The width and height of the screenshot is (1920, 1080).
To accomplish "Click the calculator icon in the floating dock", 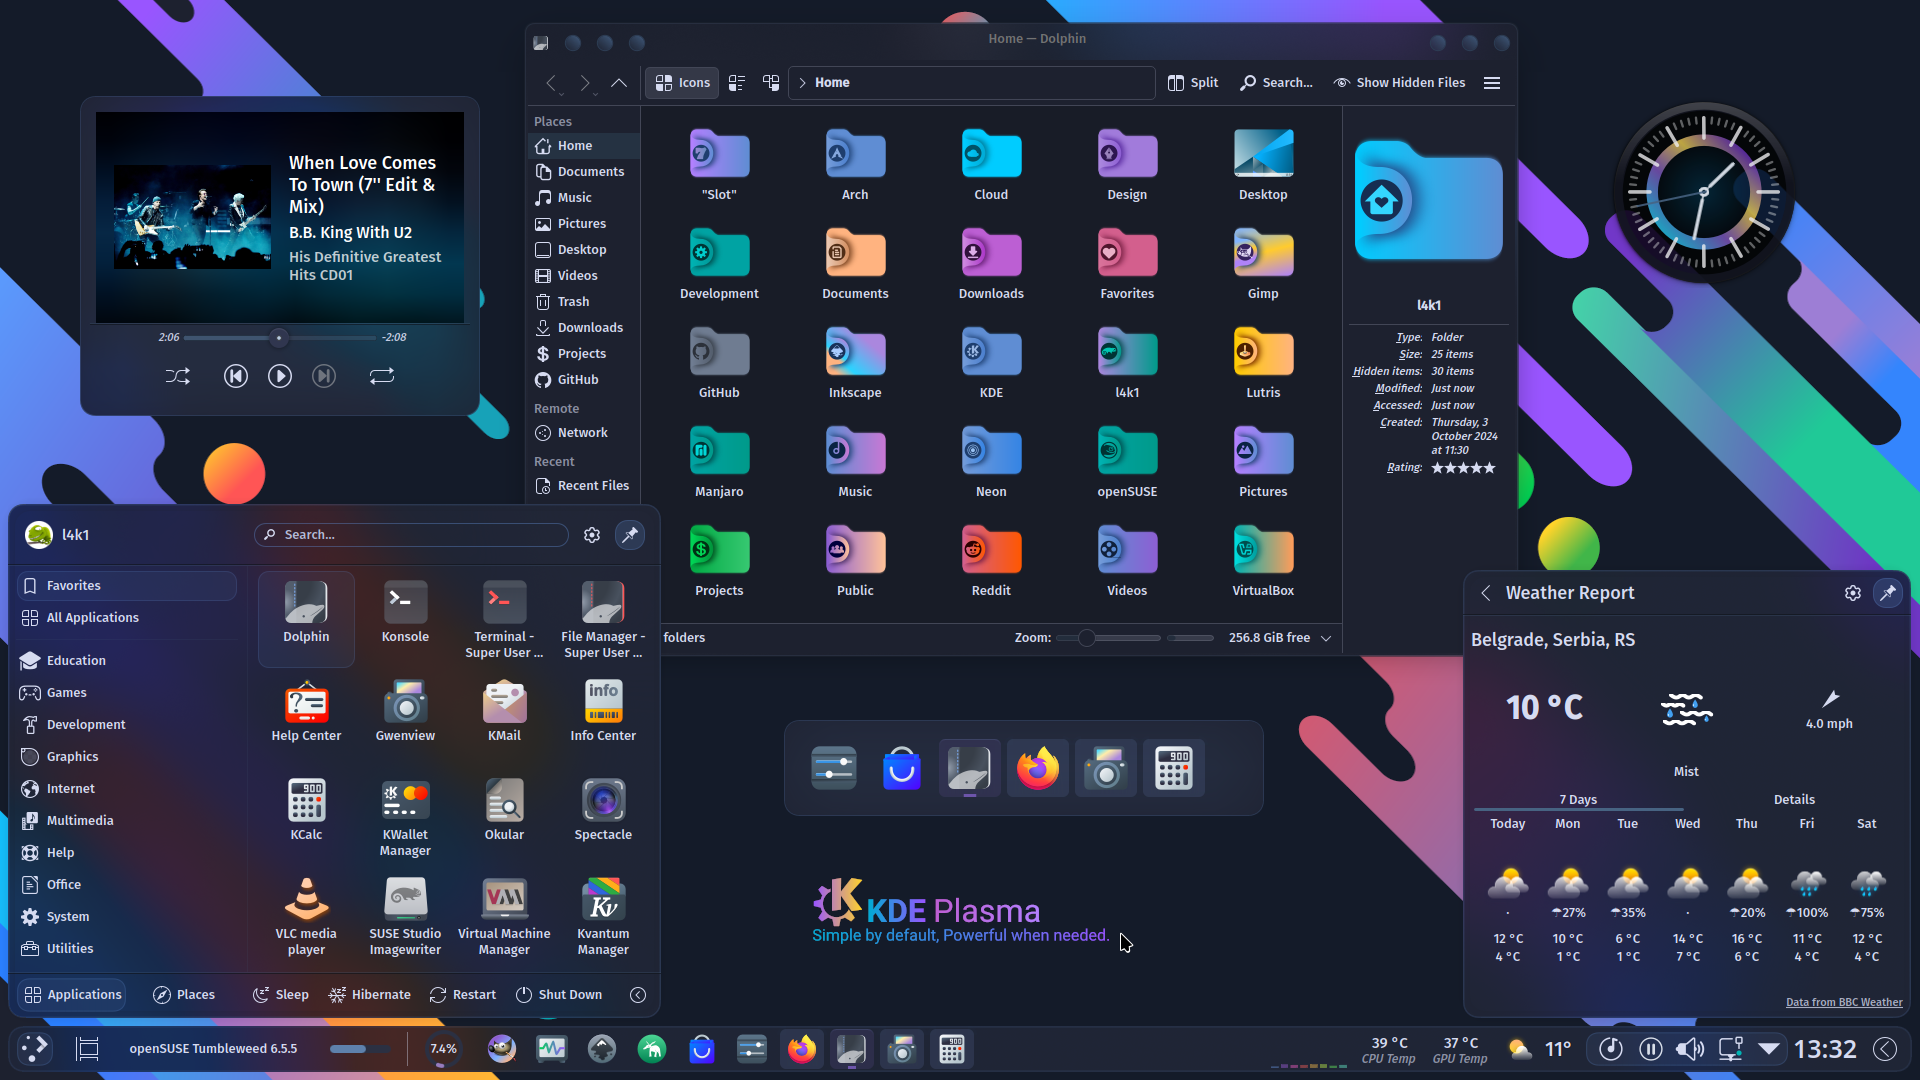I will click(x=1174, y=768).
